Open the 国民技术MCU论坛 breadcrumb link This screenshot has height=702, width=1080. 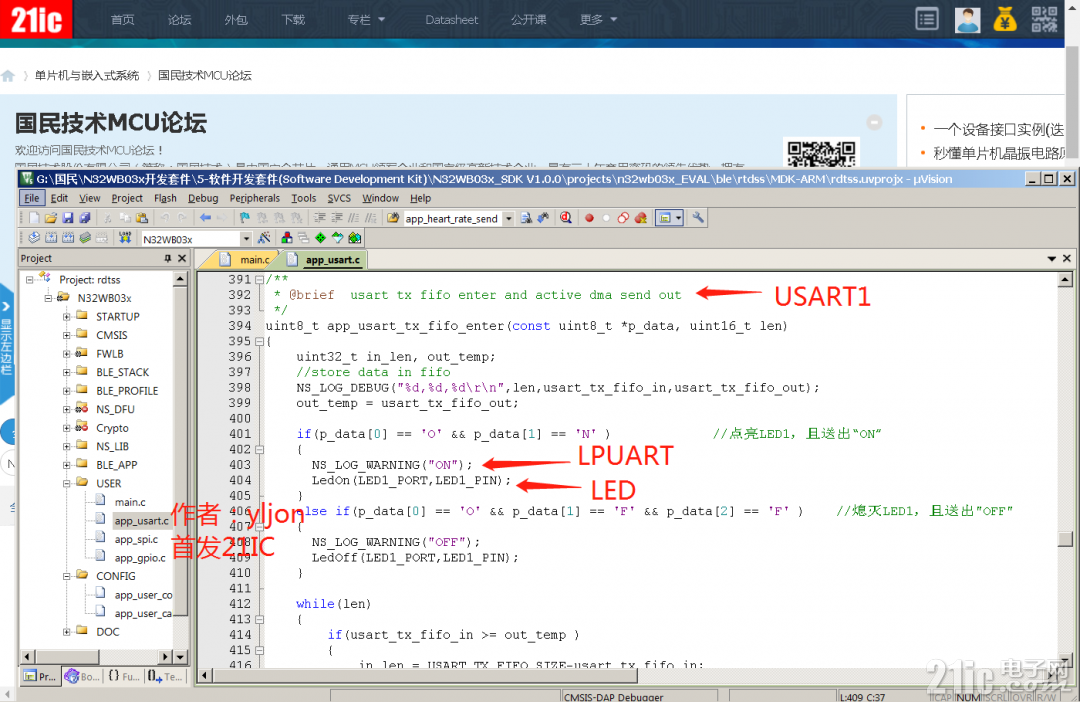pos(205,75)
